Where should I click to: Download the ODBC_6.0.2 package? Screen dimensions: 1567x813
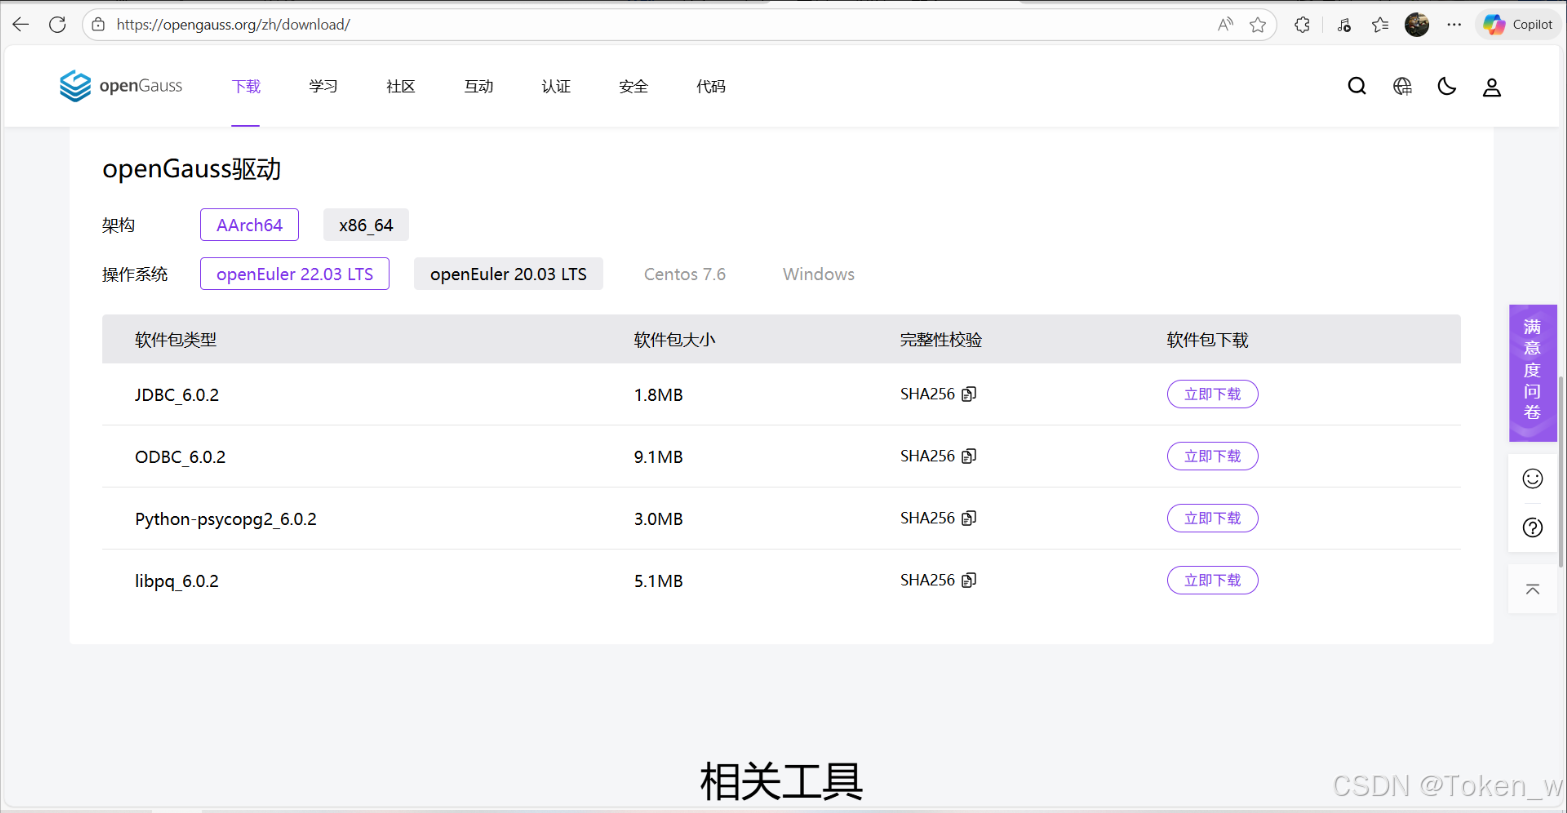pyautogui.click(x=1212, y=456)
